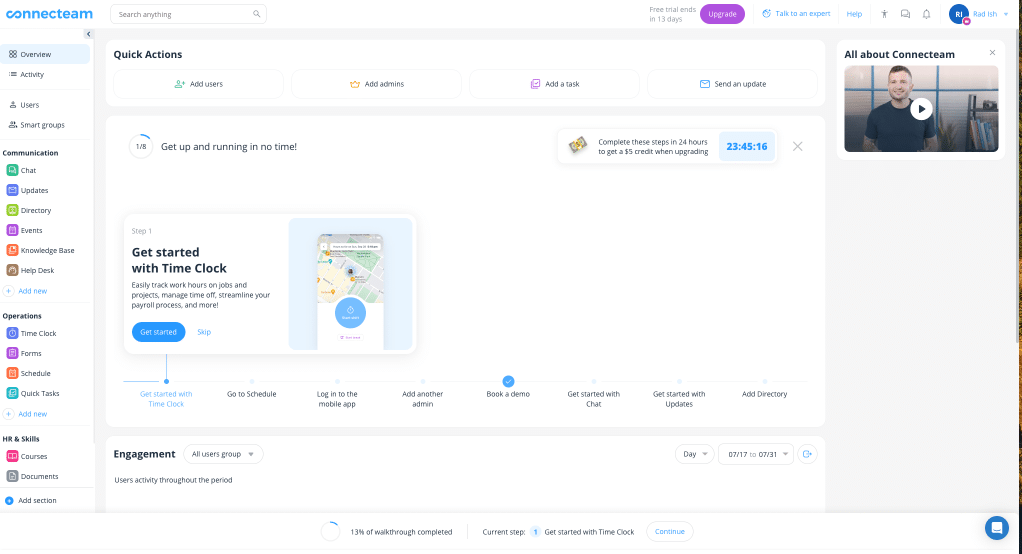Image resolution: width=1022 pixels, height=554 pixels.
Task: Click Continue in the walkthrough bar
Action: point(669,532)
